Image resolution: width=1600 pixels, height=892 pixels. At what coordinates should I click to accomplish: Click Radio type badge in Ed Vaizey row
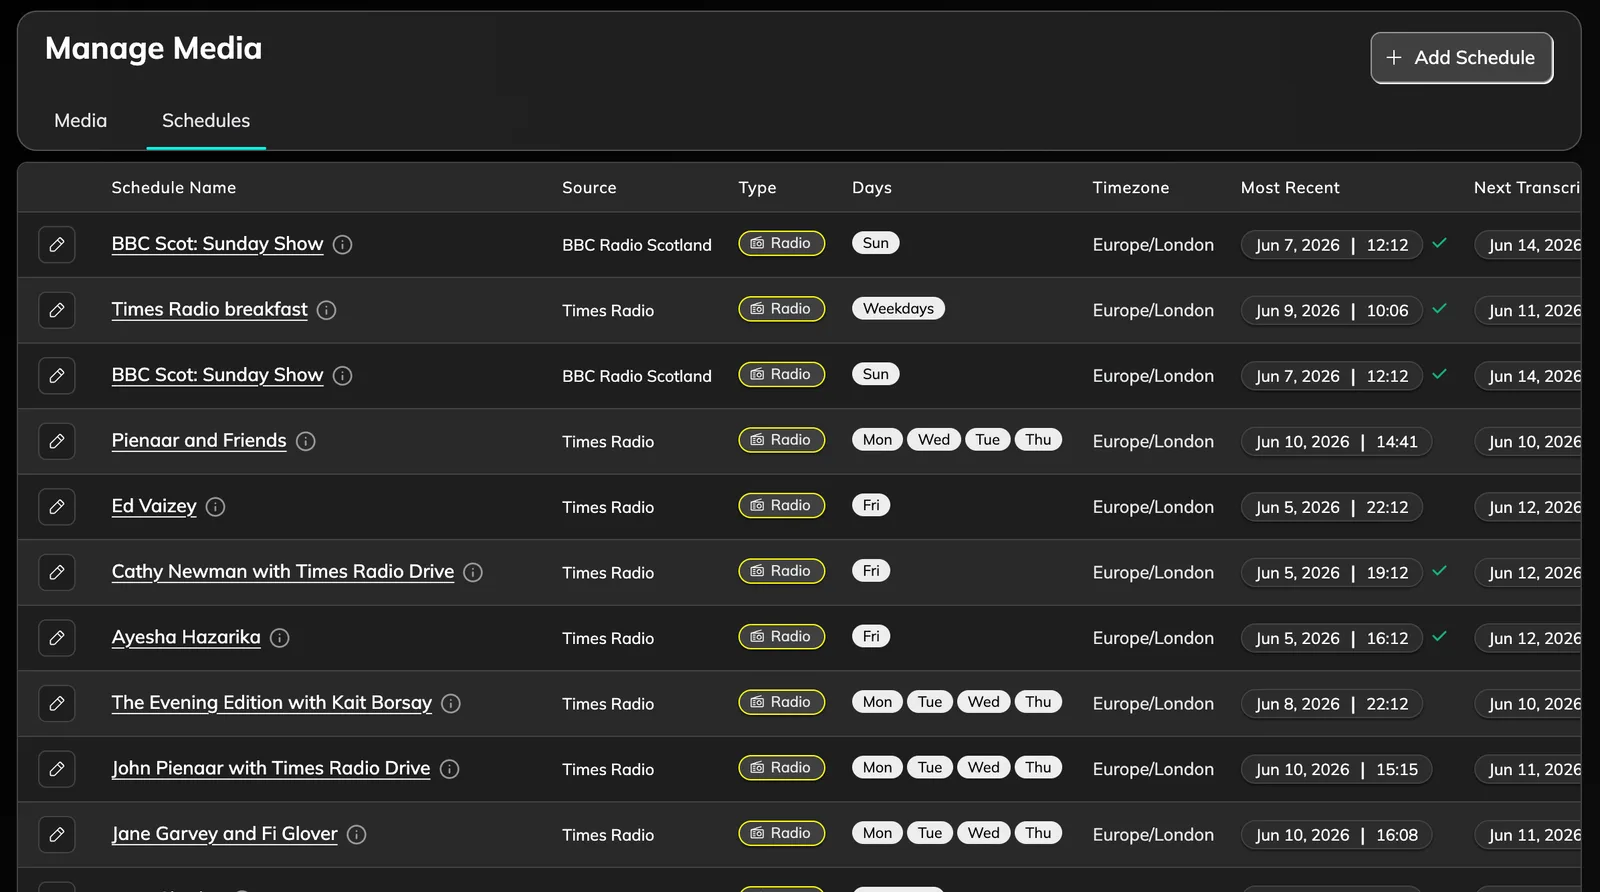pos(781,505)
